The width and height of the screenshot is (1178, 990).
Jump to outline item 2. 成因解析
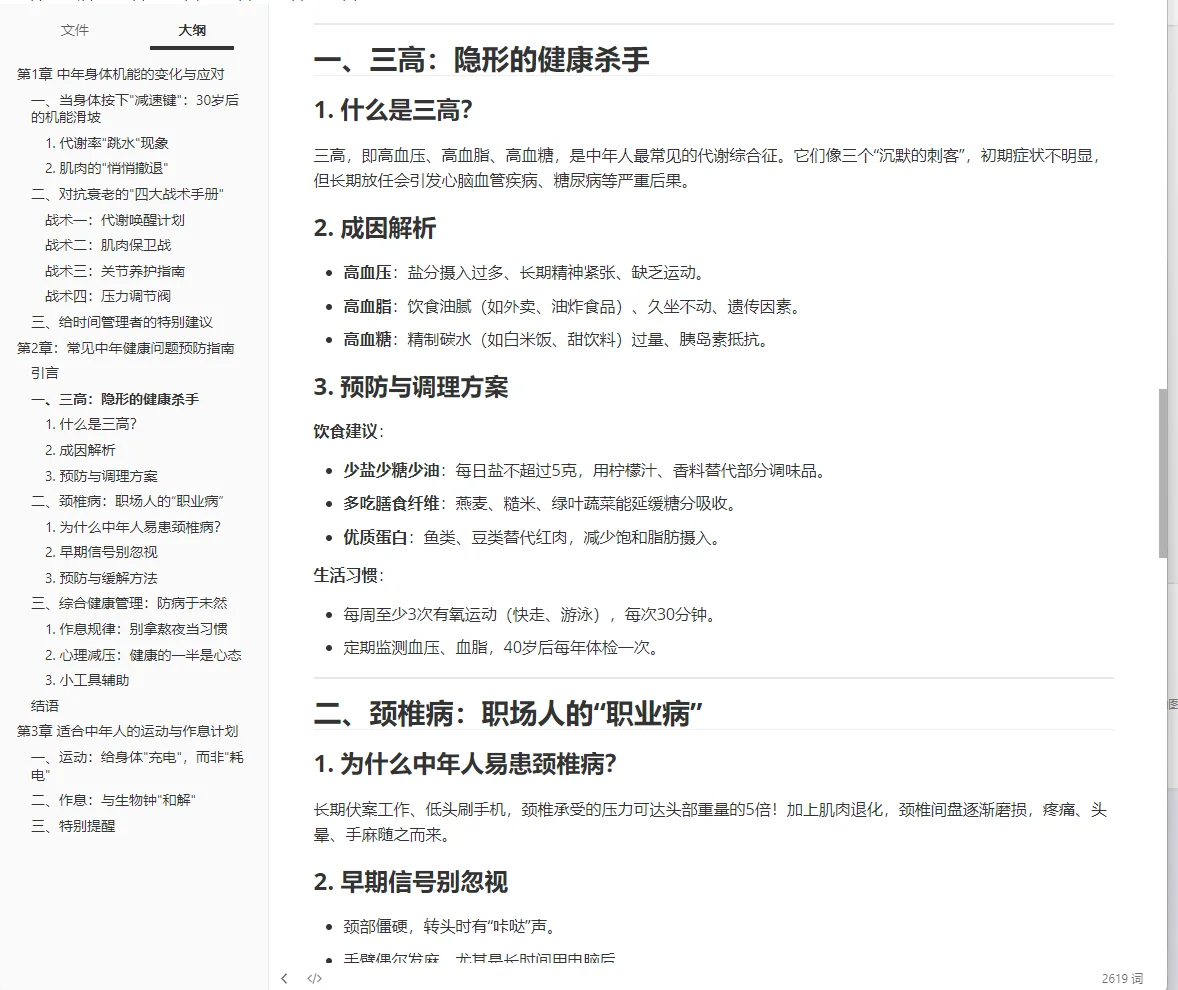(x=80, y=450)
